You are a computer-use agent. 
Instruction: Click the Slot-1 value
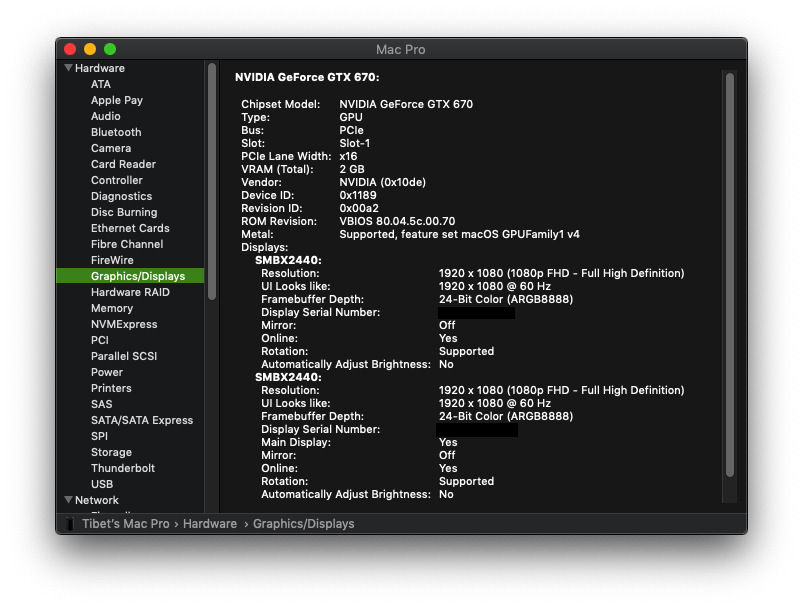point(354,143)
